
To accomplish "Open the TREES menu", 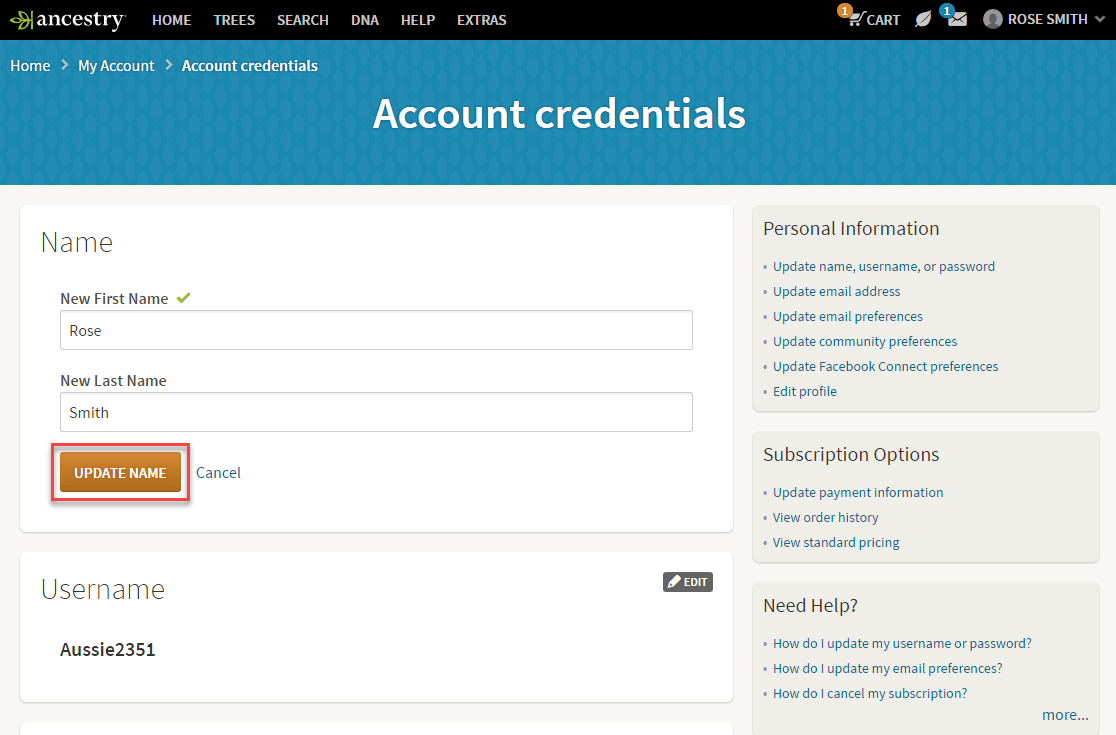I will (234, 20).
